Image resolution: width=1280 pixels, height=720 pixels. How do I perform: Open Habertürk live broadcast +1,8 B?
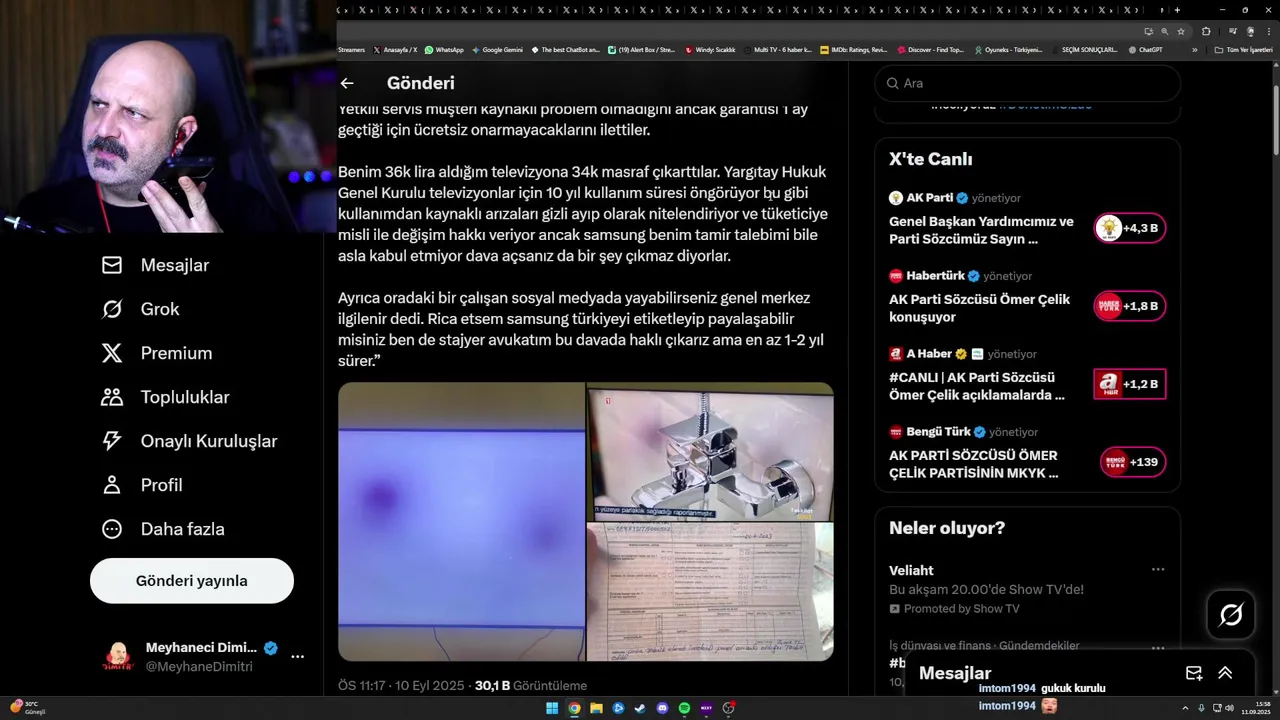[1130, 306]
